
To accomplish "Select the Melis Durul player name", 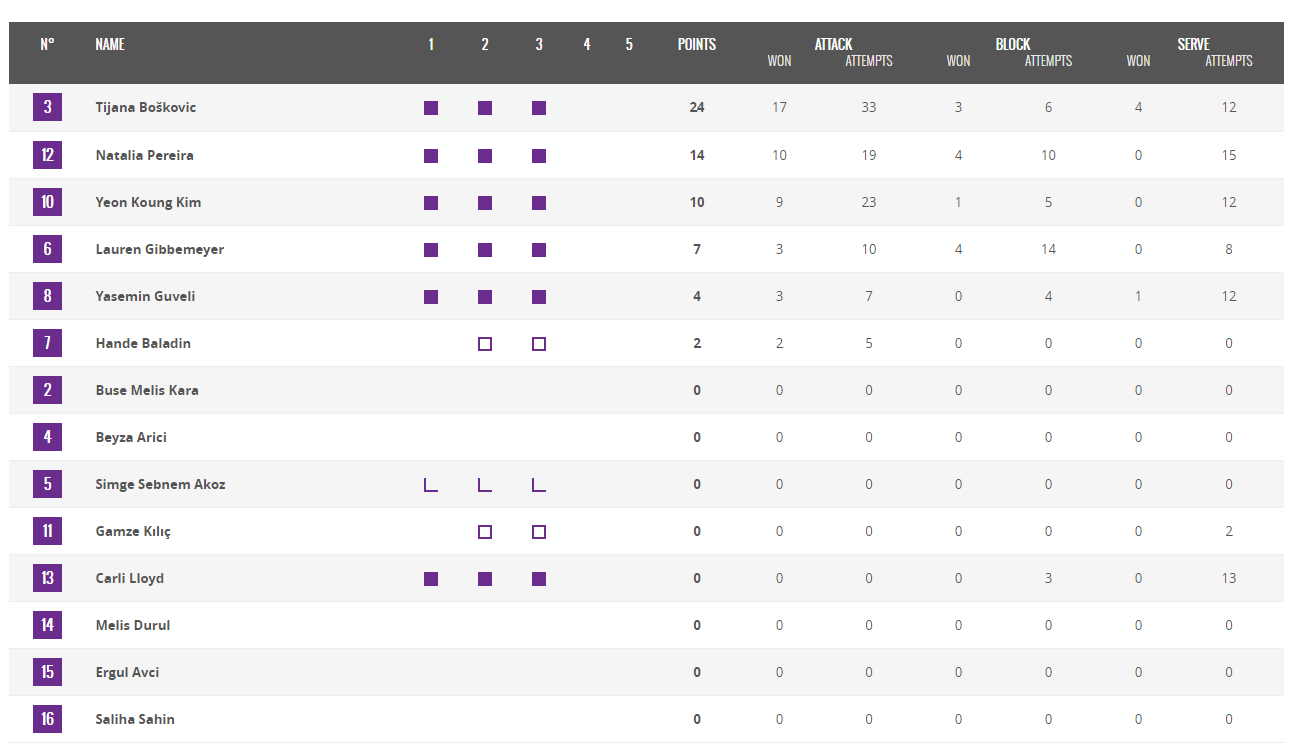I will click(x=133, y=625).
